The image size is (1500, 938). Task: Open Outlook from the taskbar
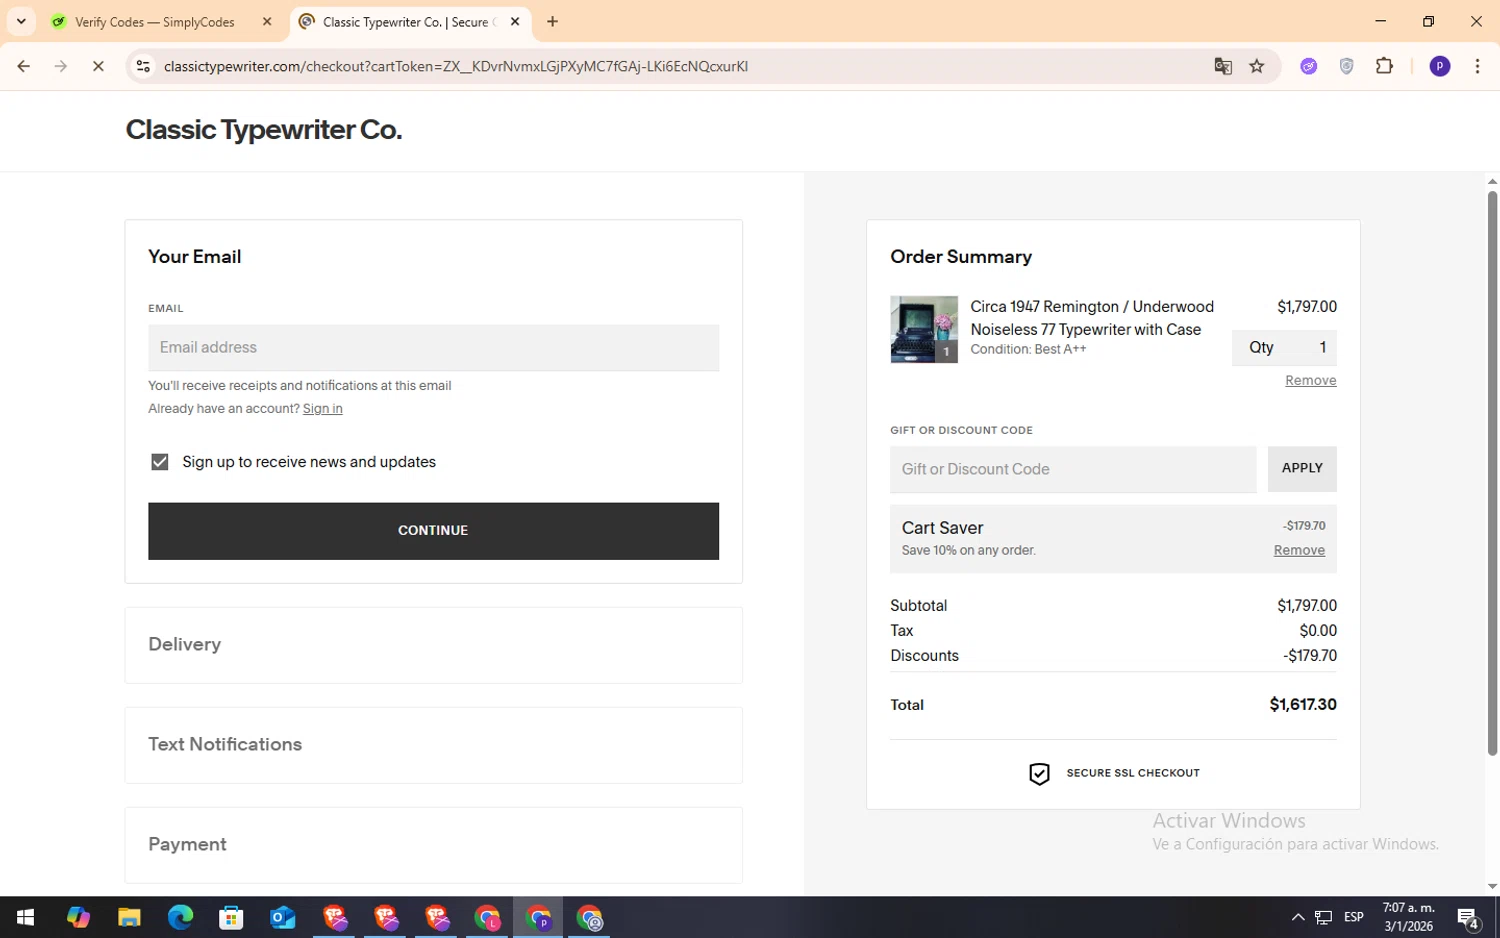click(x=283, y=917)
